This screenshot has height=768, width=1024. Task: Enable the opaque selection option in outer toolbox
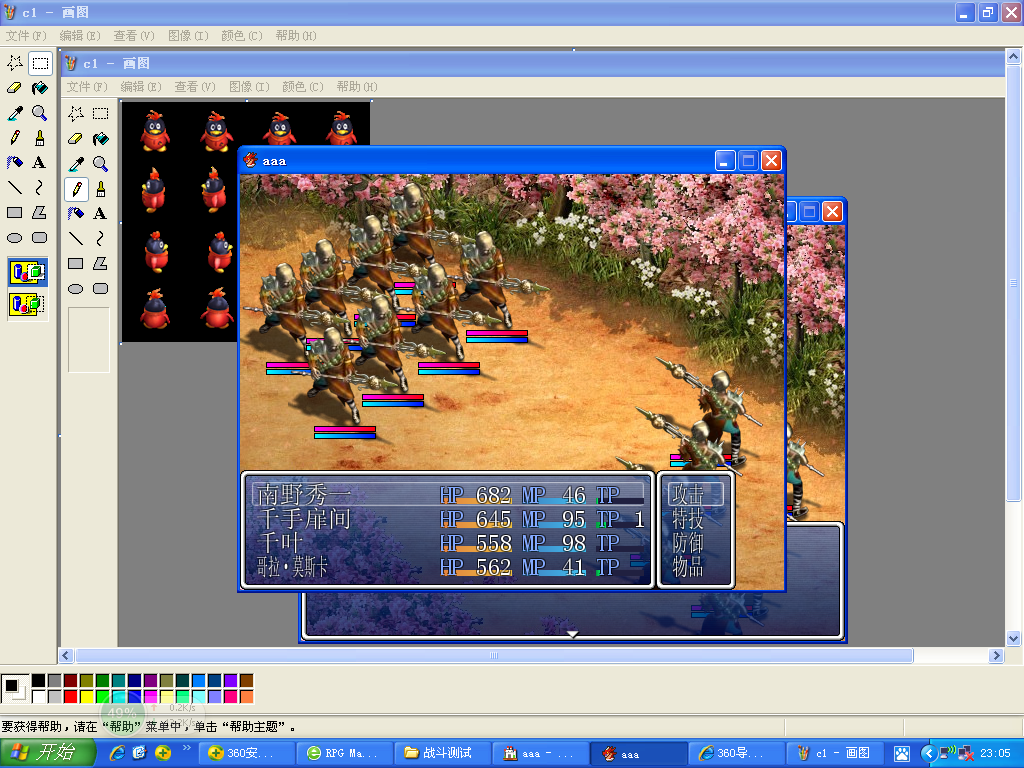[x=27, y=272]
